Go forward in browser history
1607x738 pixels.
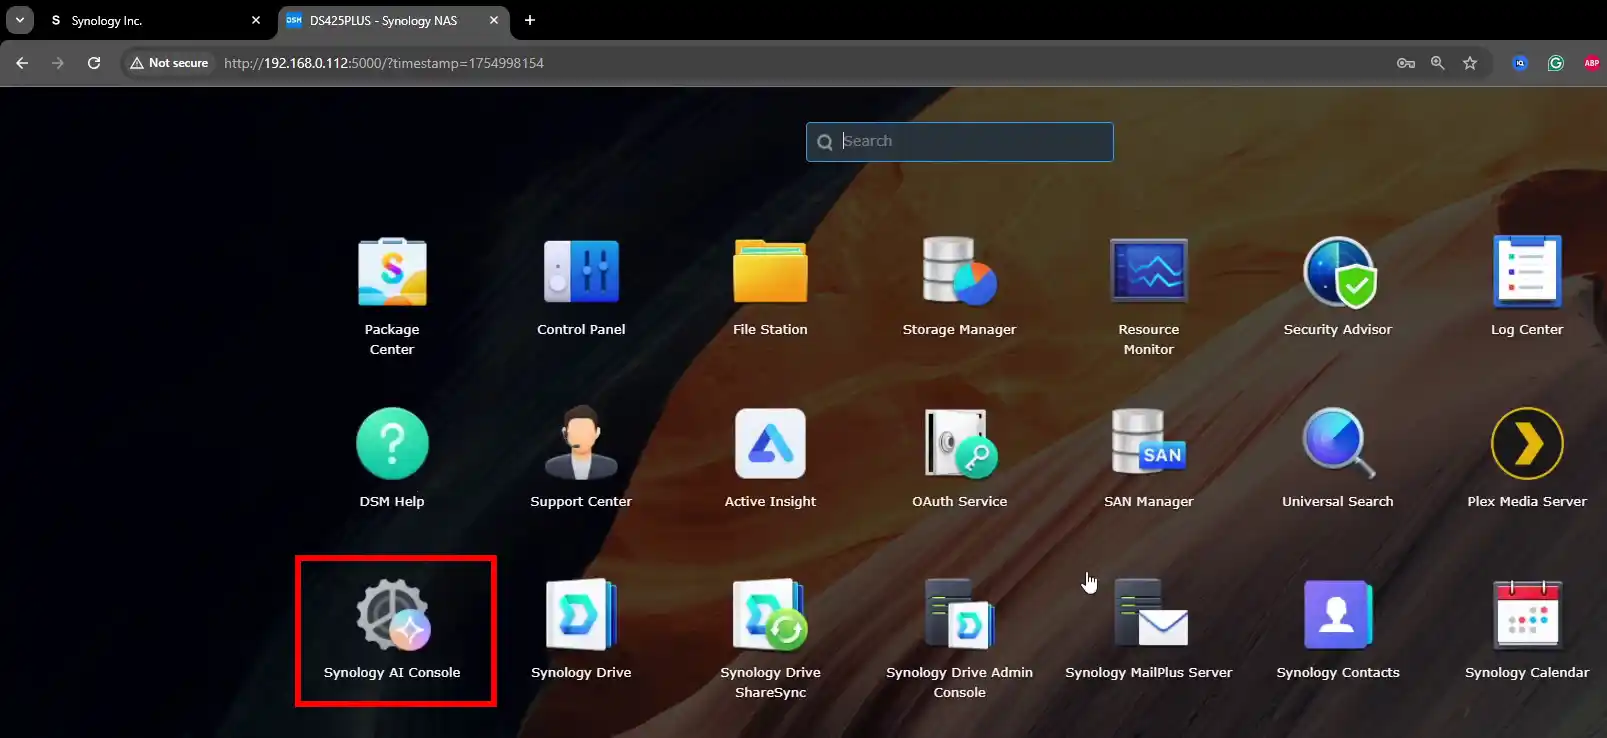(58, 63)
